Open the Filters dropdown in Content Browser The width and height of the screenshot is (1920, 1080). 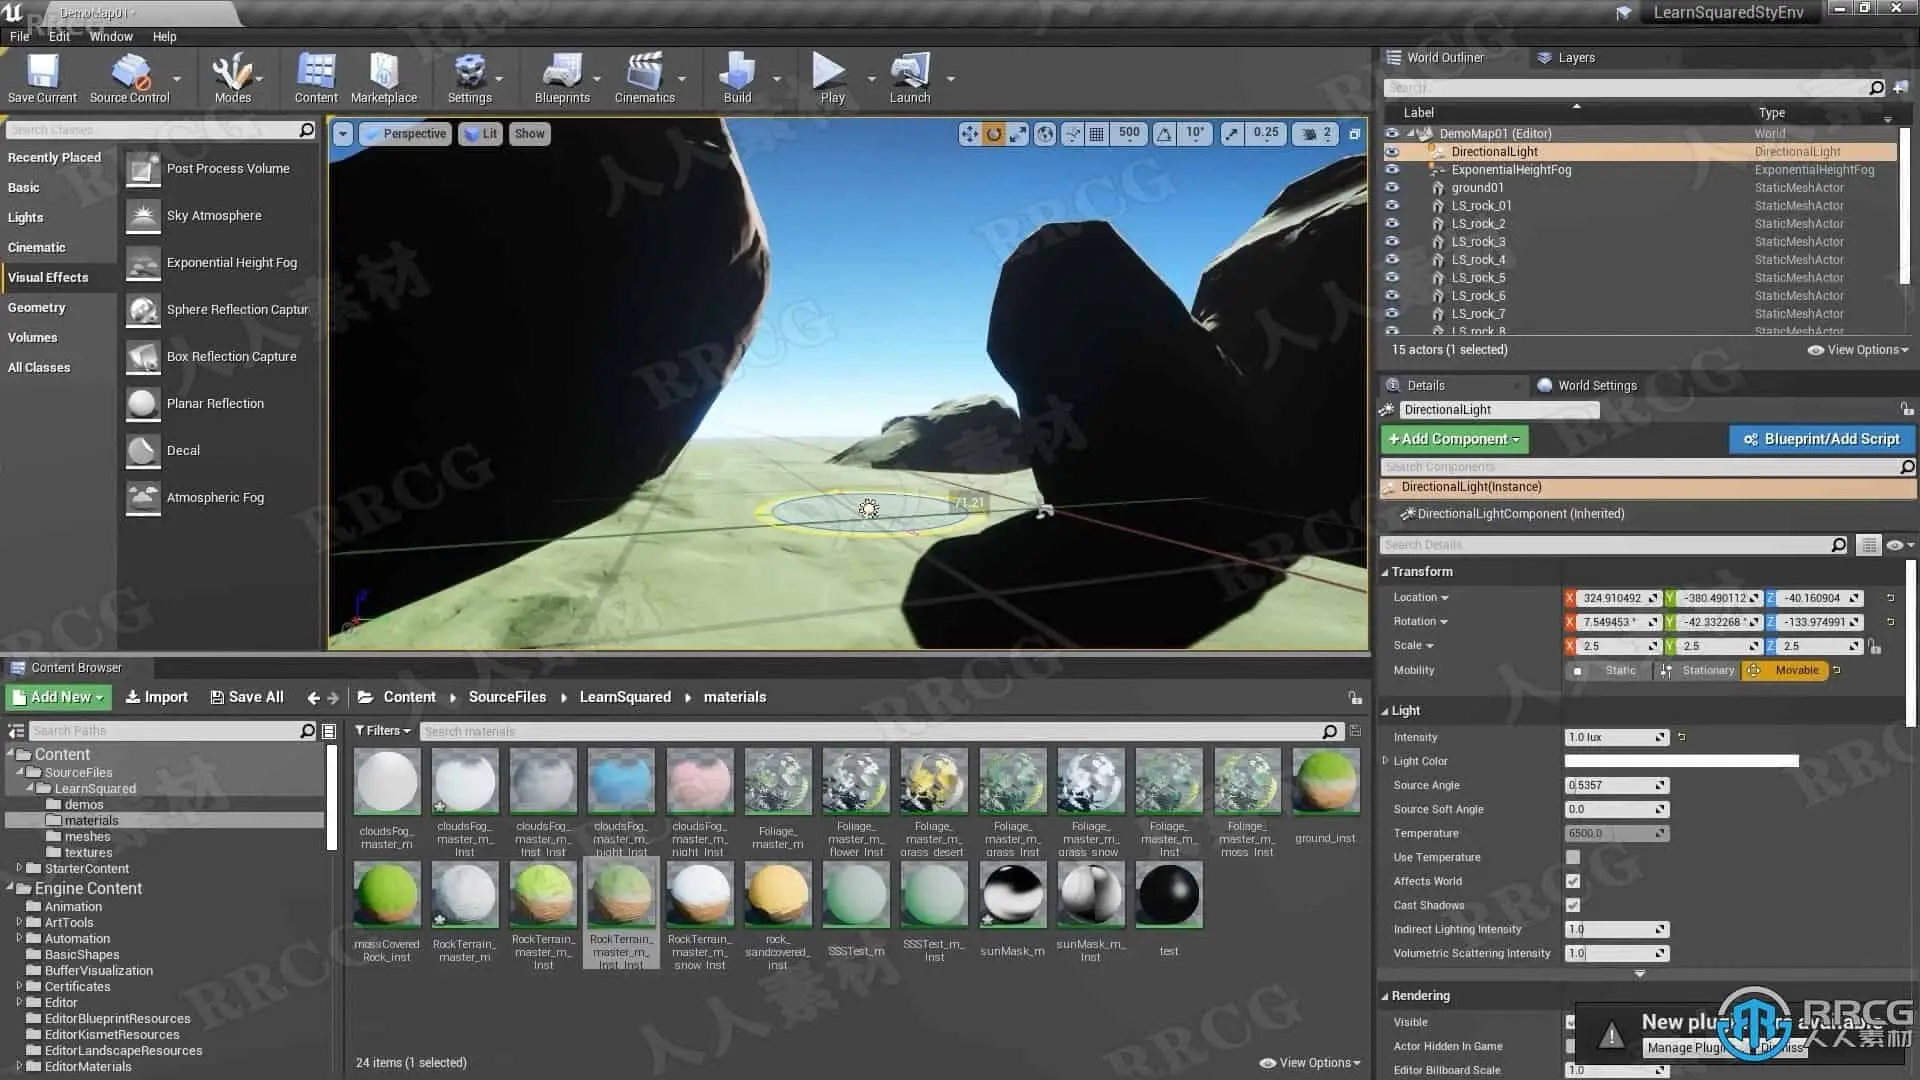click(383, 731)
